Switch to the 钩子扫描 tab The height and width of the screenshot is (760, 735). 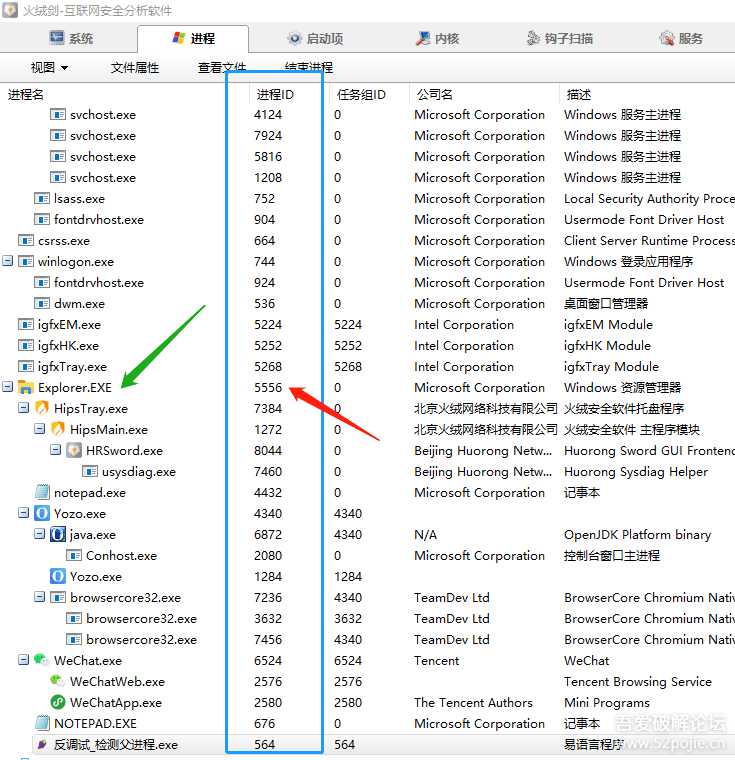coord(560,38)
